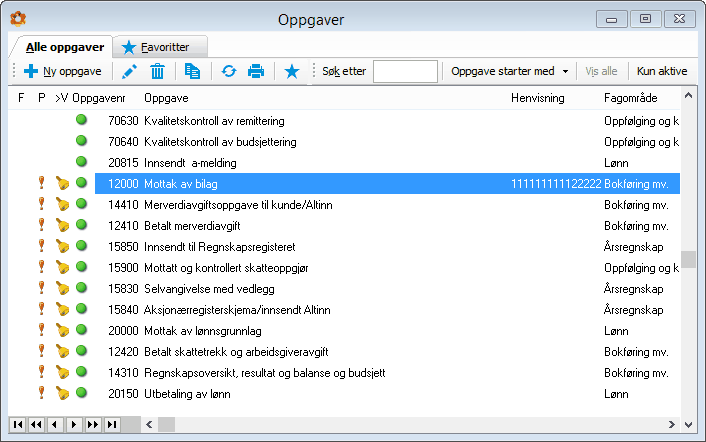The height and width of the screenshot is (442, 706).
Task: Click horizontal scrollbar left arrow
Action: [149, 424]
